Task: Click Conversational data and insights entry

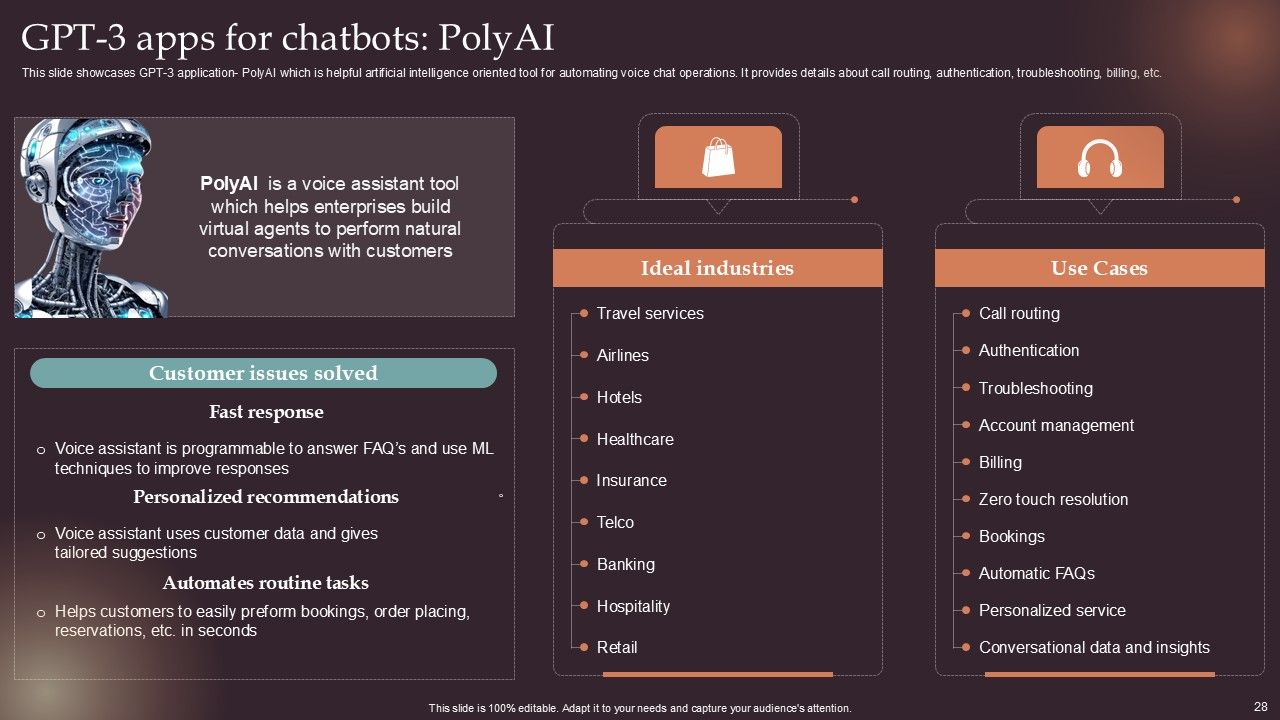Action: point(1094,647)
